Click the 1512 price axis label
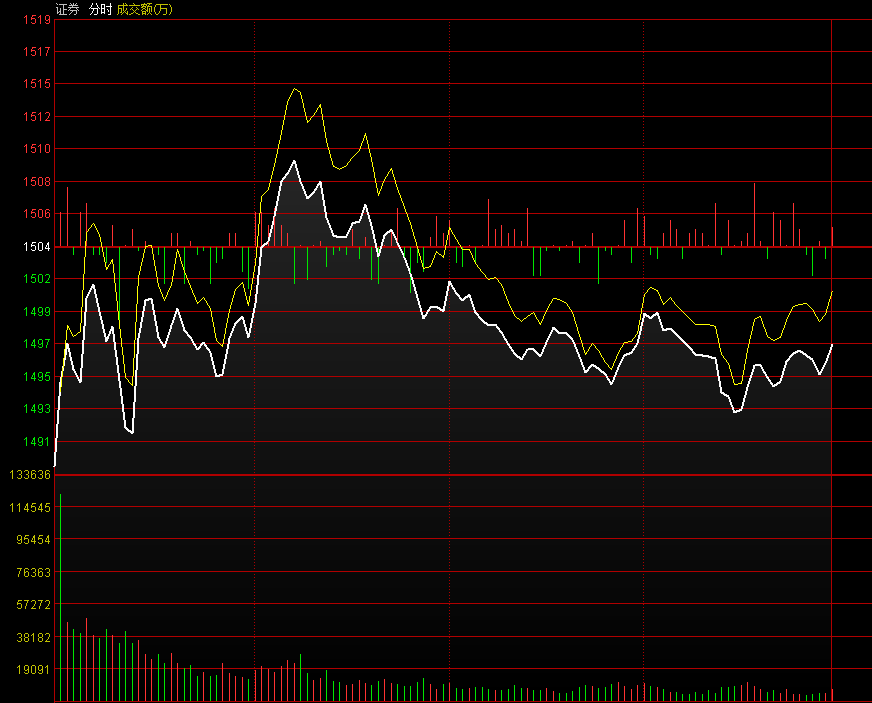Screen dimensions: 872x703 point(37,117)
